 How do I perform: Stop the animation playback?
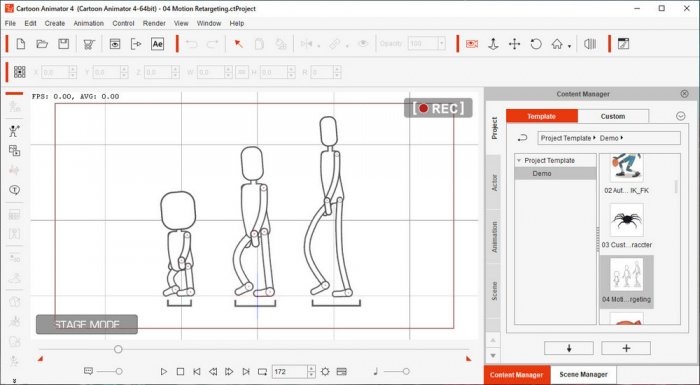click(x=180, y=372)
